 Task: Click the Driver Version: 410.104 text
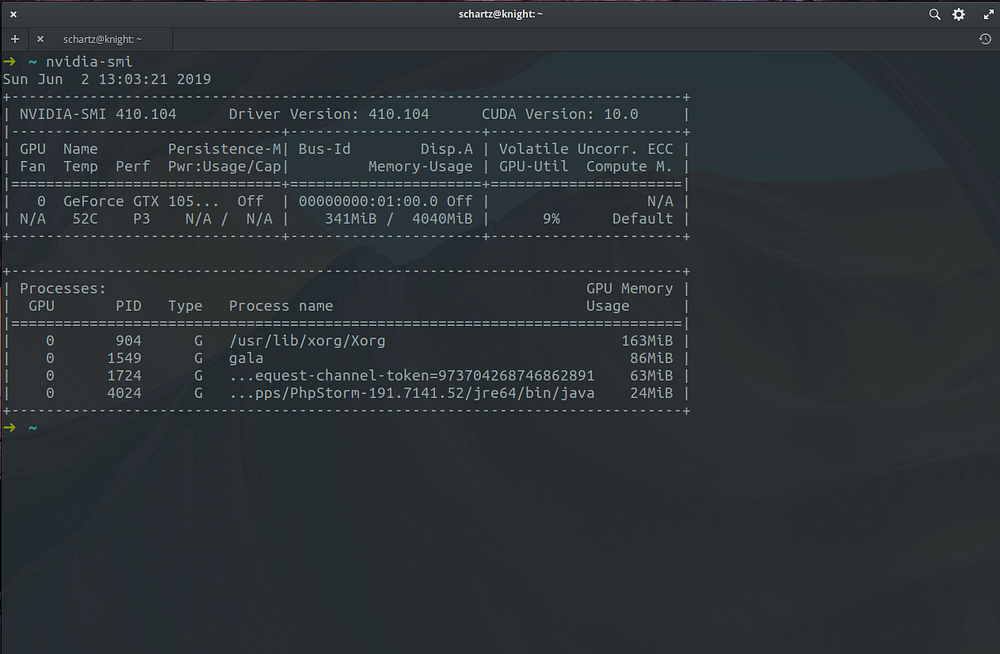coord(328,114)
